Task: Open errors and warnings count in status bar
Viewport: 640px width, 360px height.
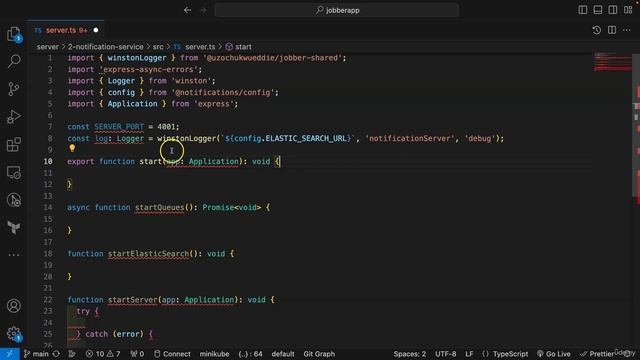Action: [x=103, y=354]
